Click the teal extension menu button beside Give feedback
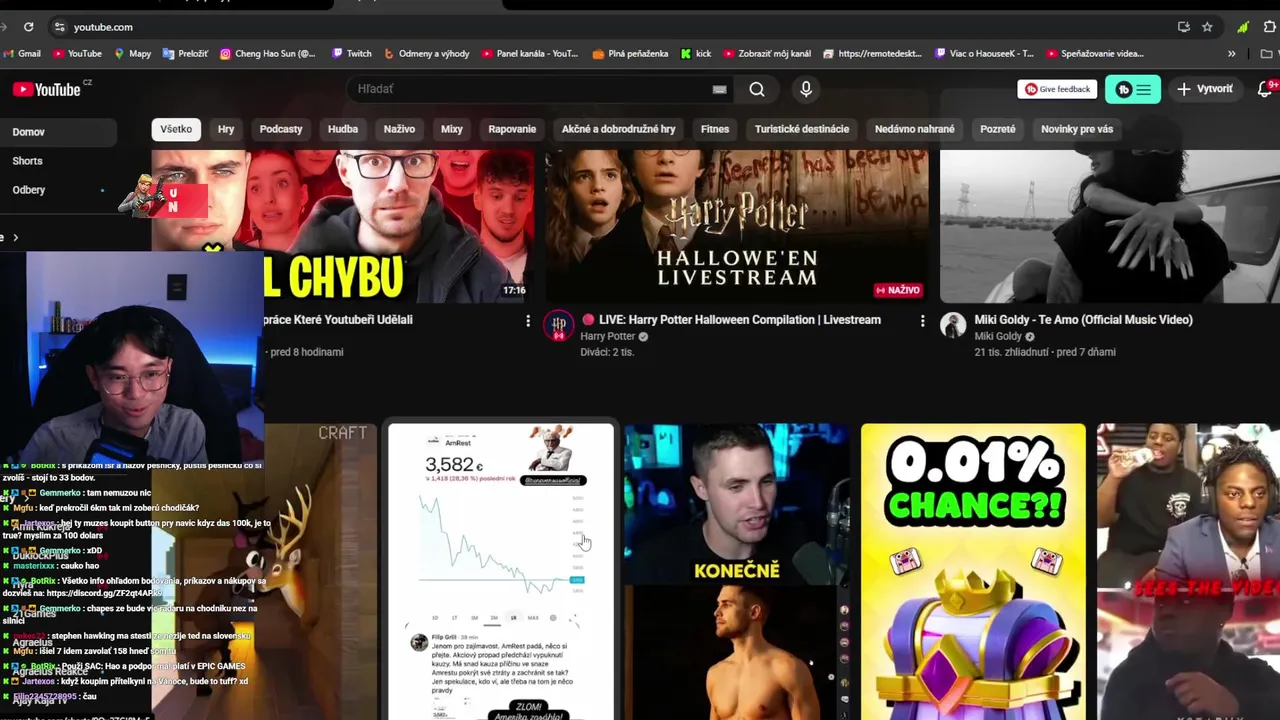1280x720 pixels. click(x=1133, y=89)
